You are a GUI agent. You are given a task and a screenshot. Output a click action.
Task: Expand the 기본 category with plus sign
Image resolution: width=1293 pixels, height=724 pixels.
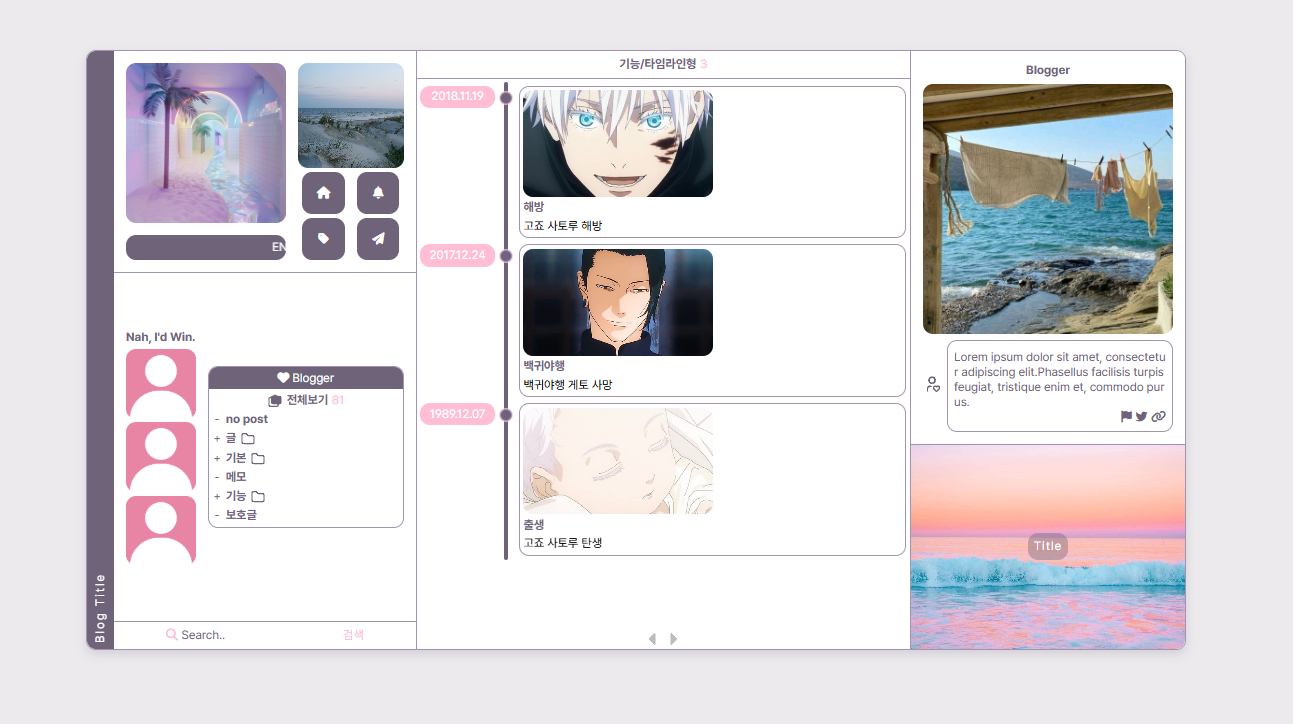pos(217,458)
